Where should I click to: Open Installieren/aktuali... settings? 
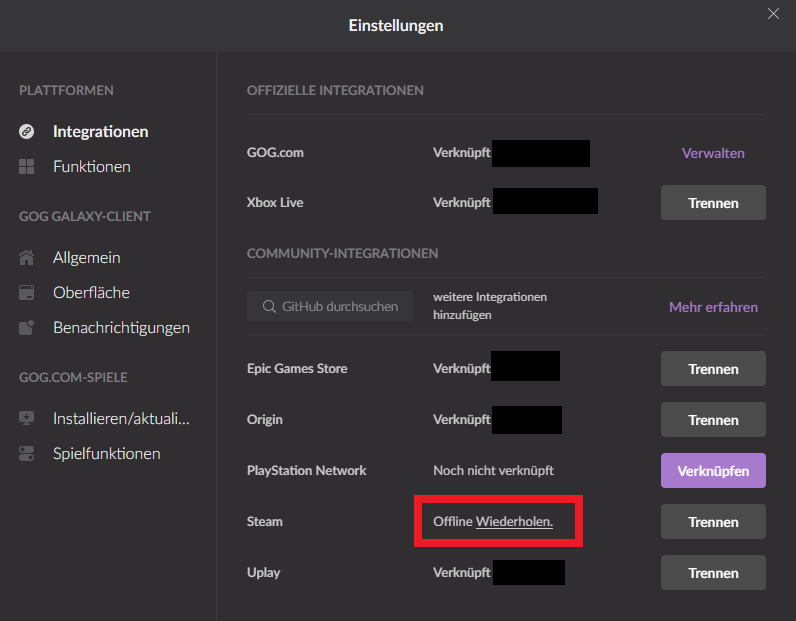(121, 418)
